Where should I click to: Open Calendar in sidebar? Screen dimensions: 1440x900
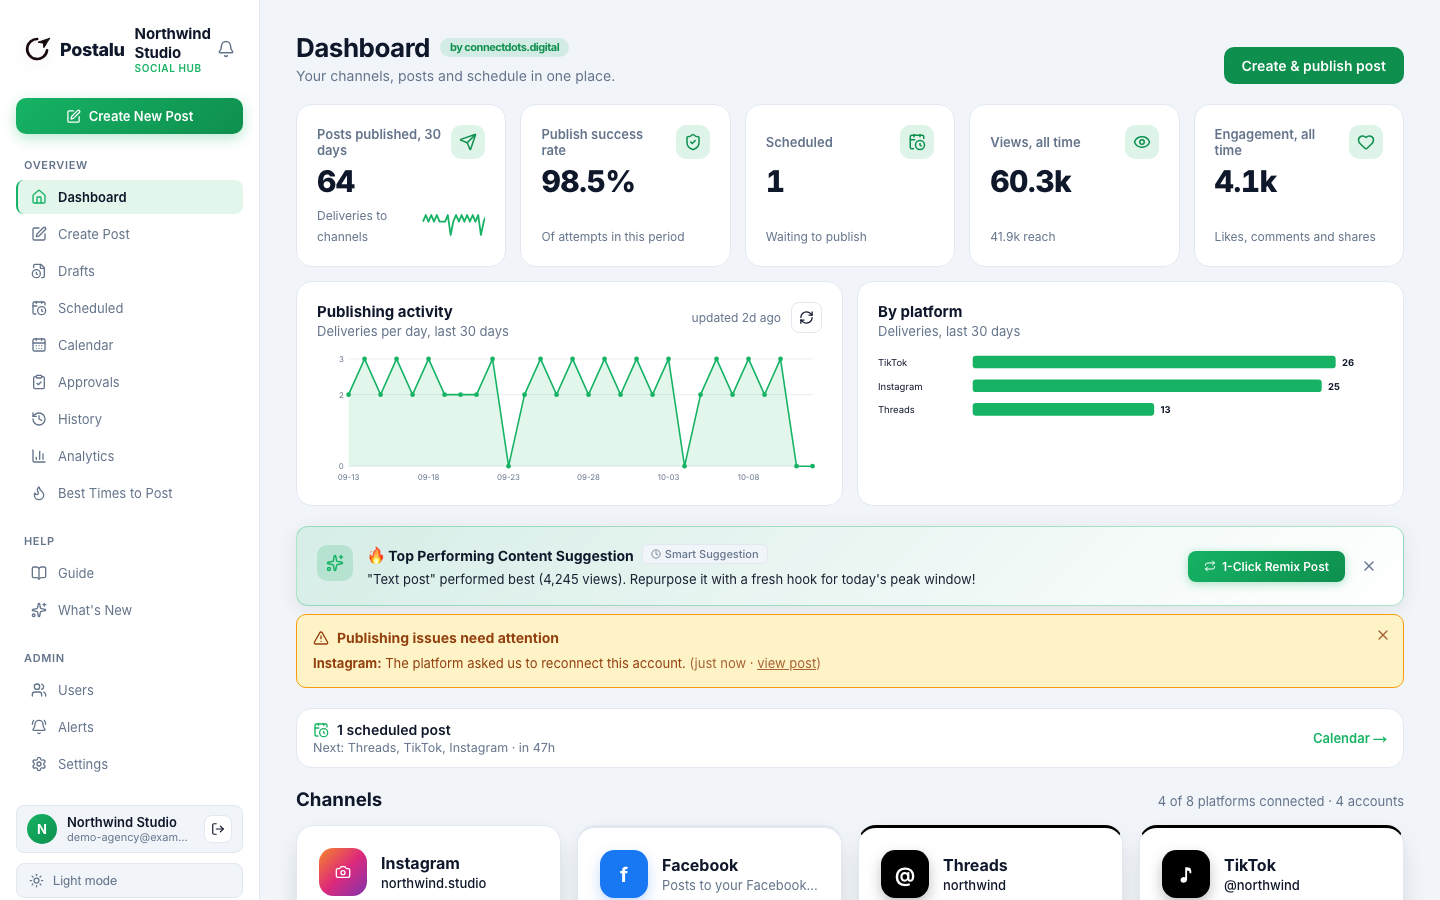click(x=129, y=345)
